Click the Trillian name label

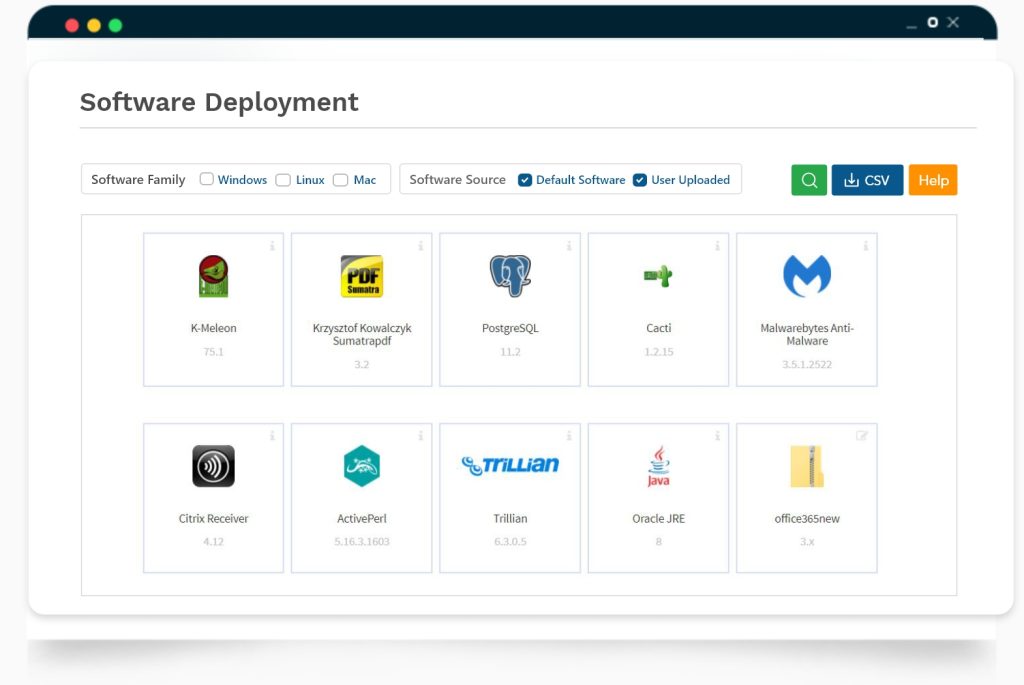click(510, 518)
